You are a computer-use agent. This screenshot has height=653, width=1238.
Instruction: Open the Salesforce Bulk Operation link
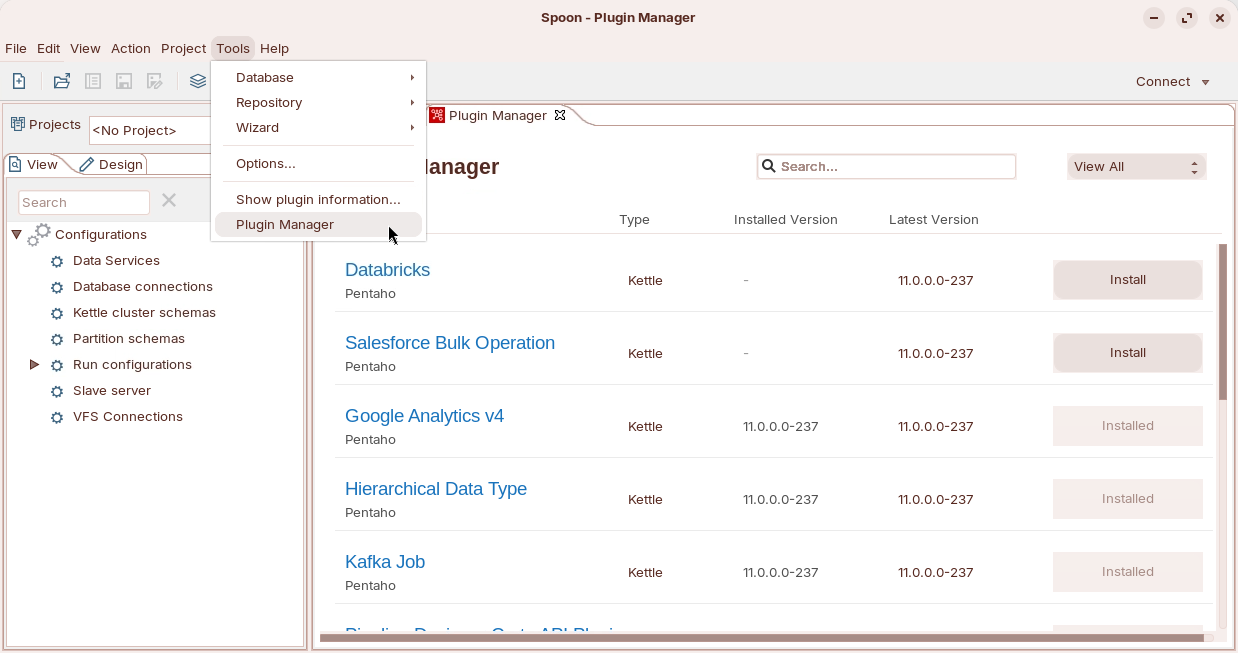point(449,343)
